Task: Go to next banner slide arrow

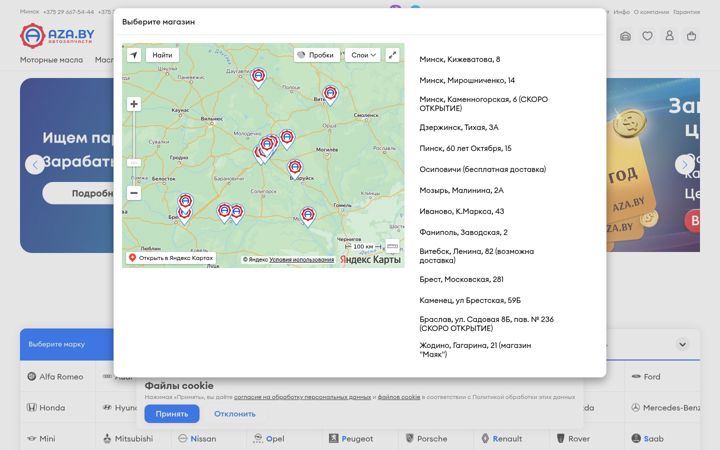Action: click(x=685, y=164)
